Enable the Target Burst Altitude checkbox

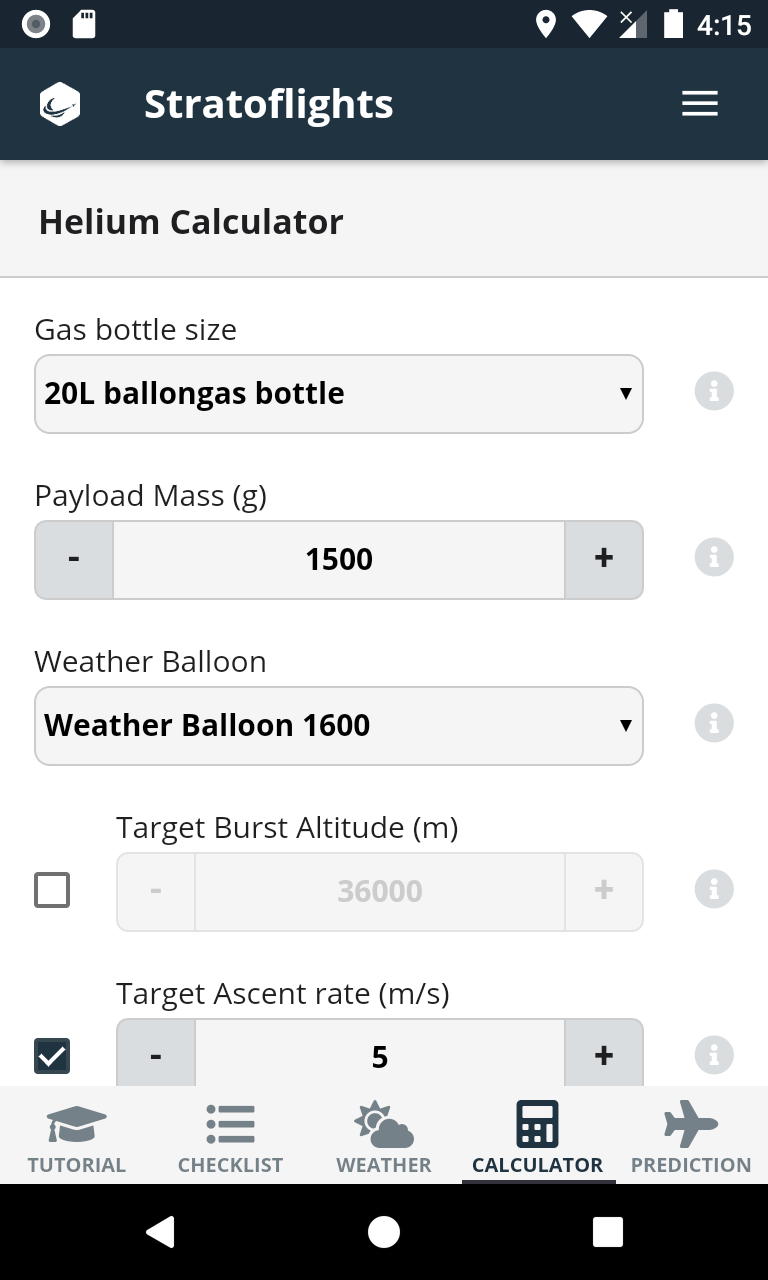[x=52, y=889]
